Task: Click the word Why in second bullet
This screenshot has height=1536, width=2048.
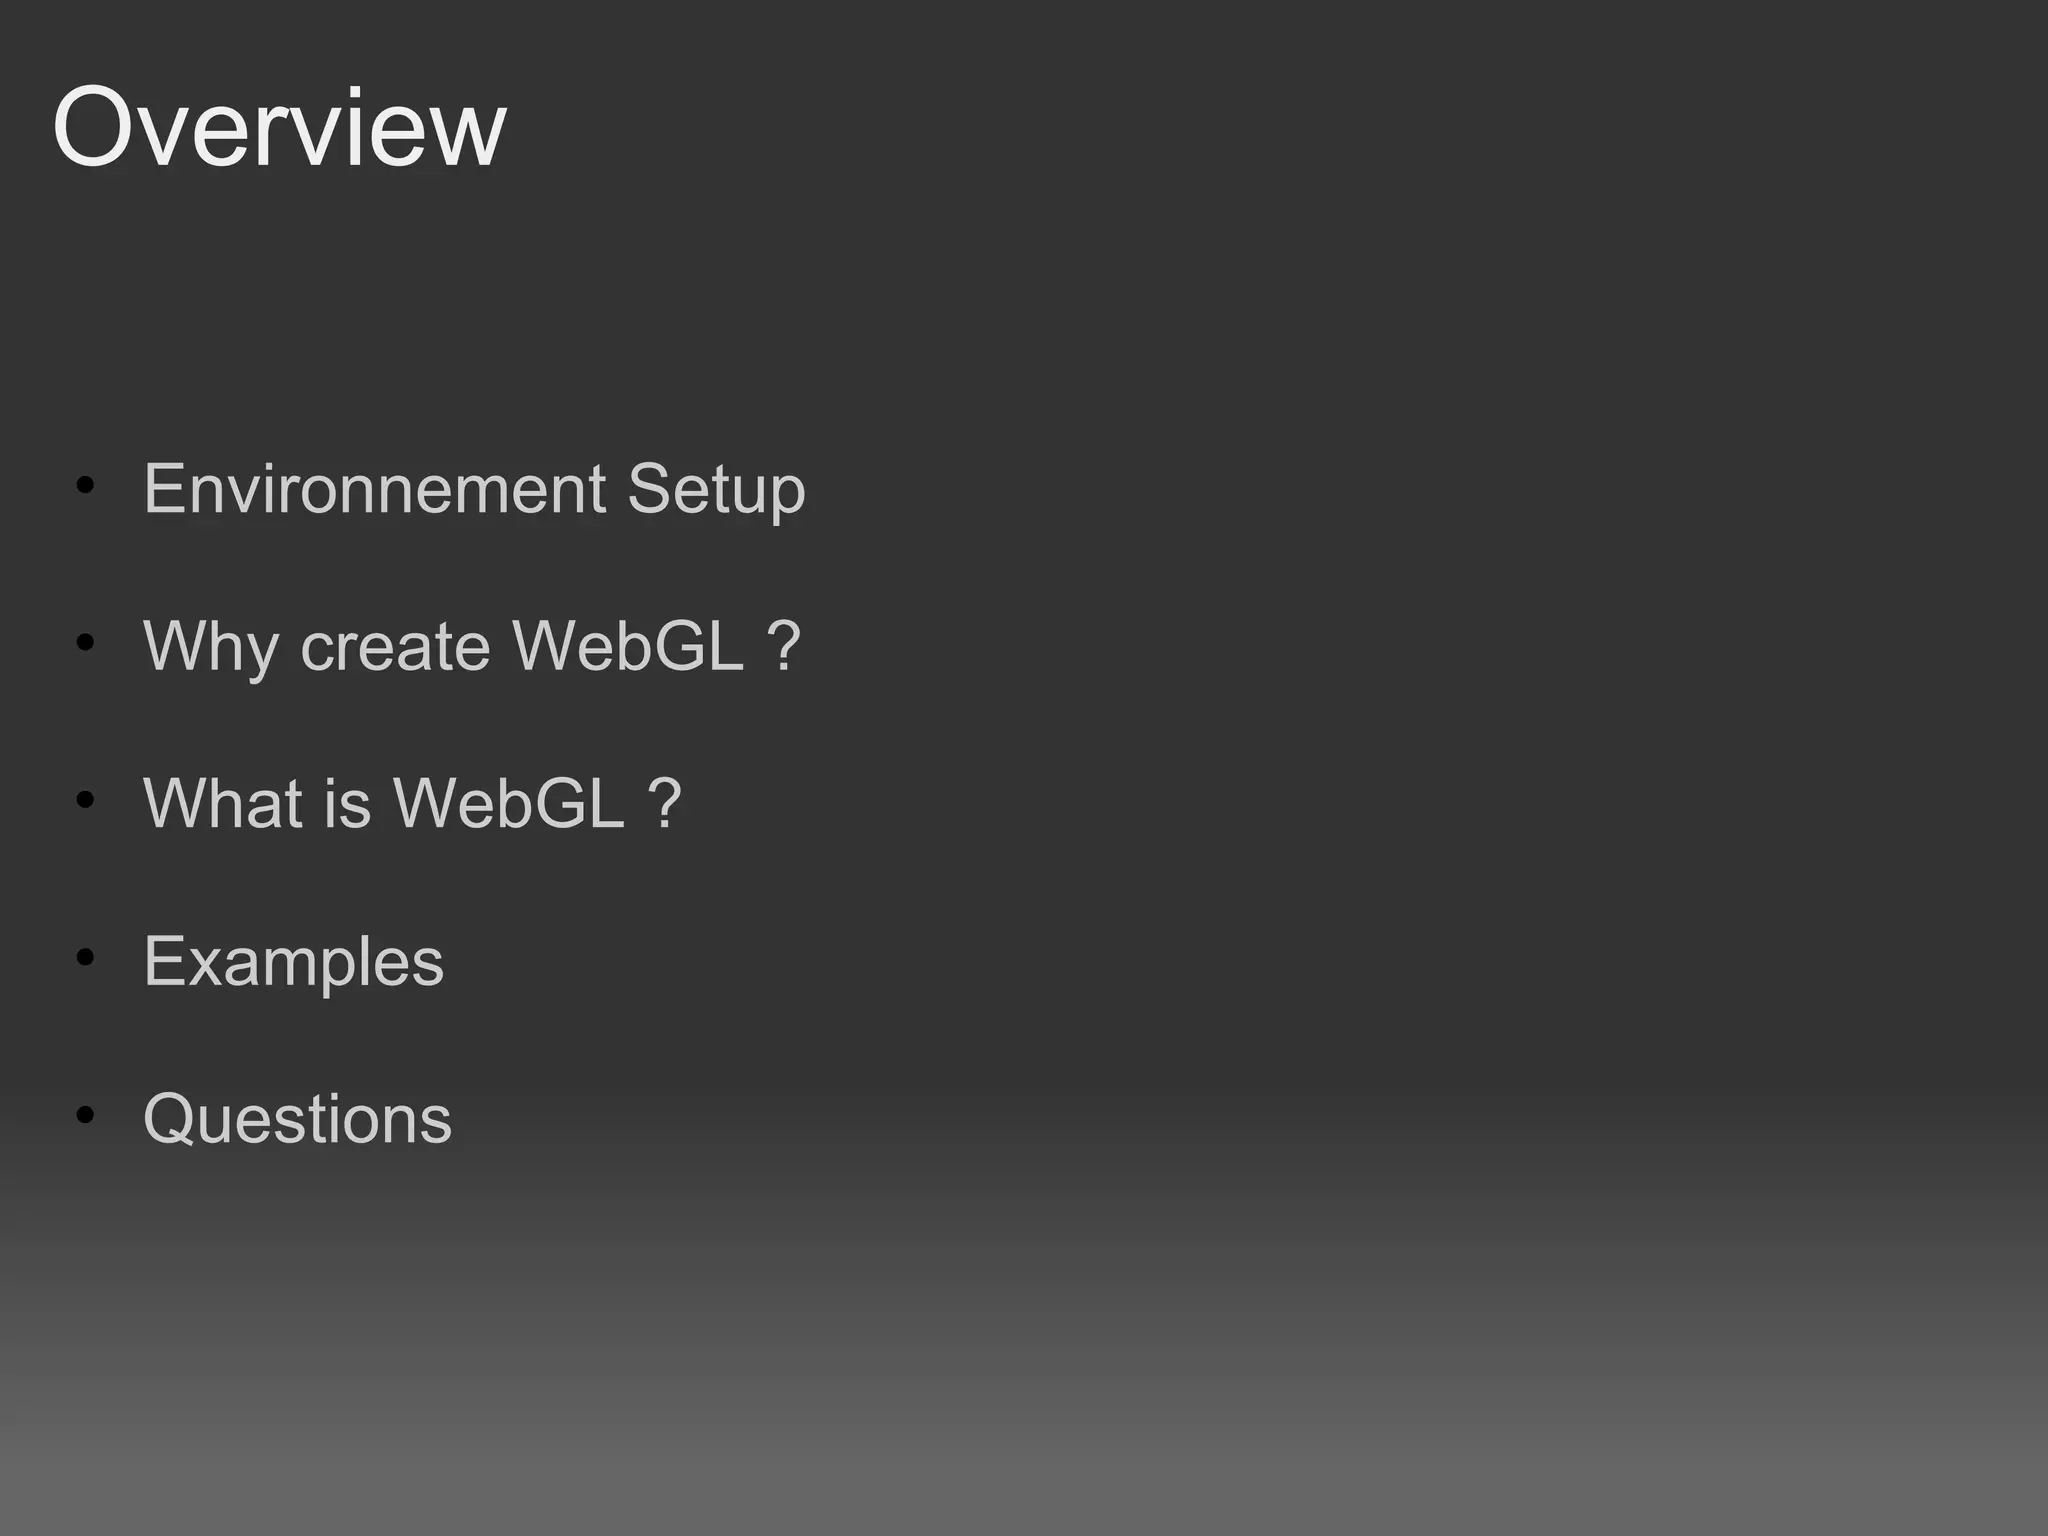Action: click(x=211, y=649)
